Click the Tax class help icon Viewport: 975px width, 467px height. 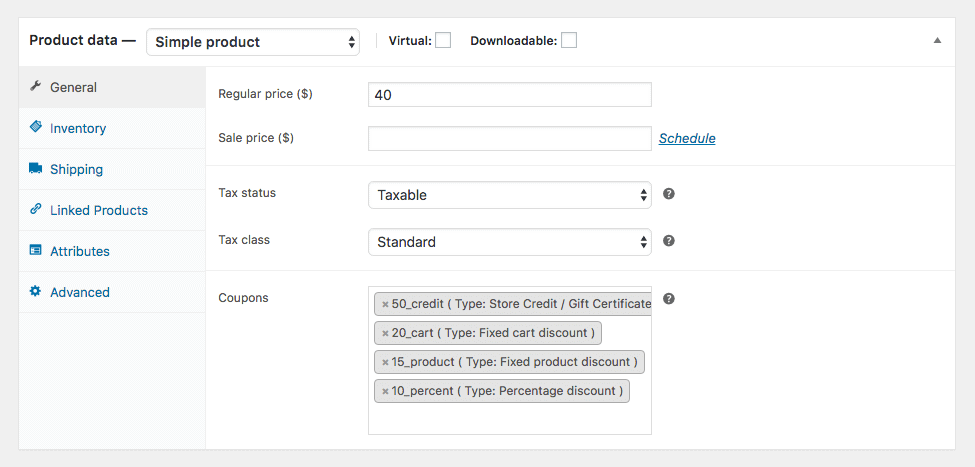pos(669,241)
